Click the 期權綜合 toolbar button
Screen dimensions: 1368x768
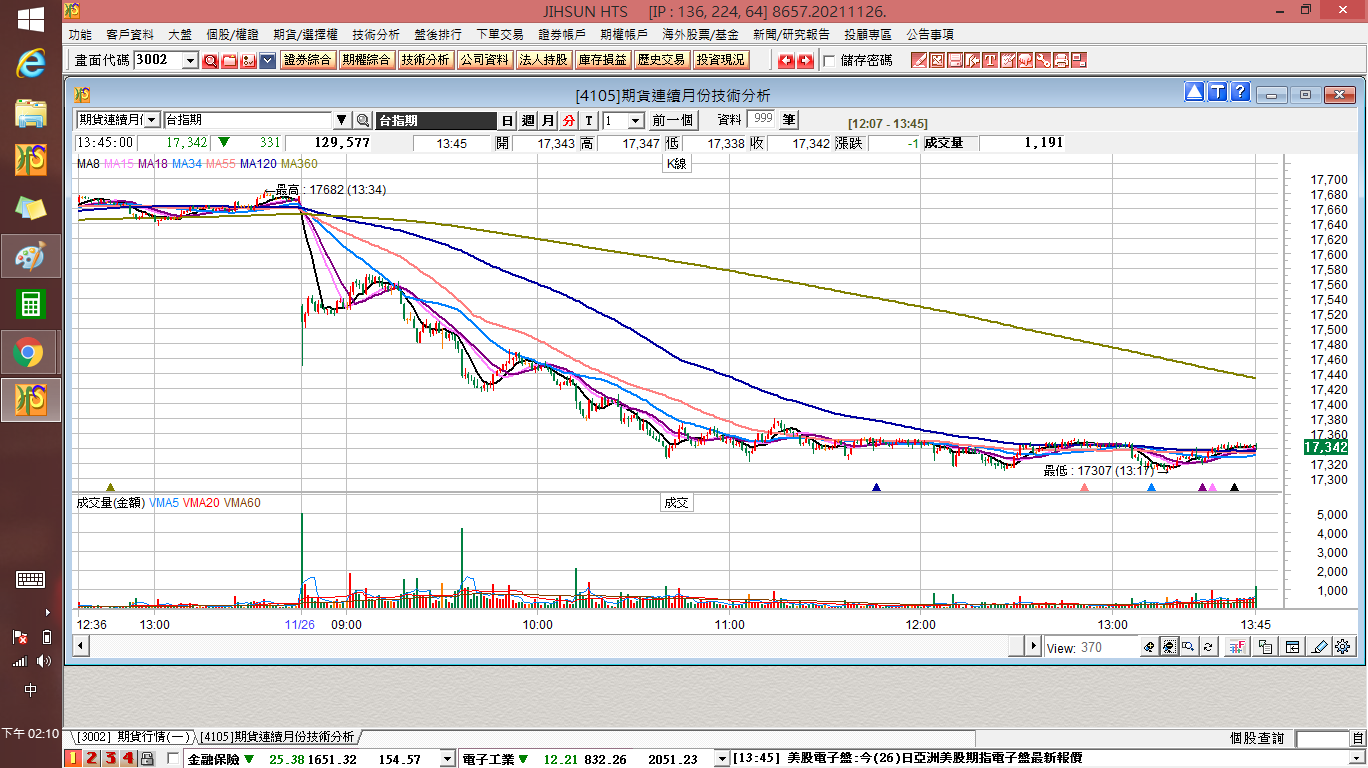(x=367, y=60)
